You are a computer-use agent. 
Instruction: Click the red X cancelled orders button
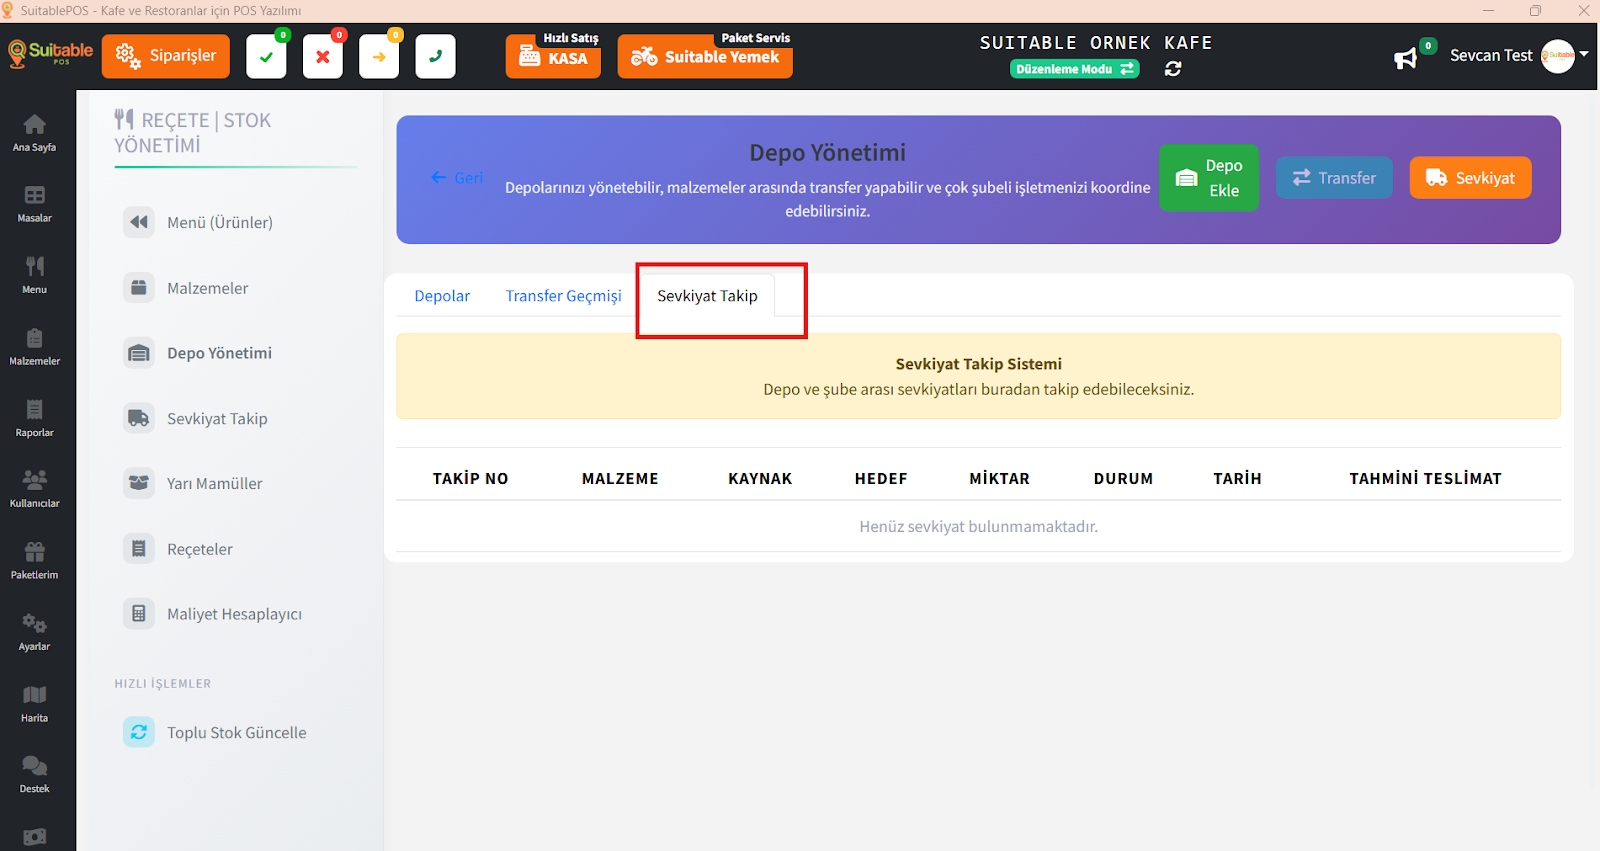pos(322,56)
